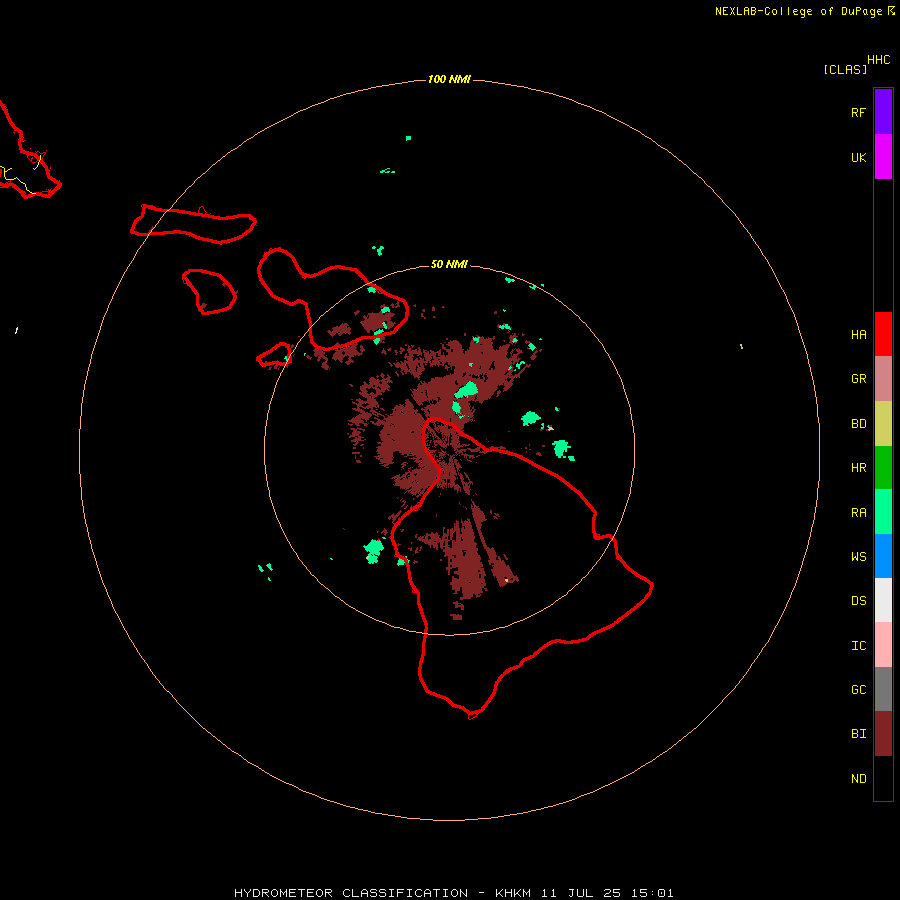Click the HR legend label
This screenshot has width=900, height=900.
858,468
